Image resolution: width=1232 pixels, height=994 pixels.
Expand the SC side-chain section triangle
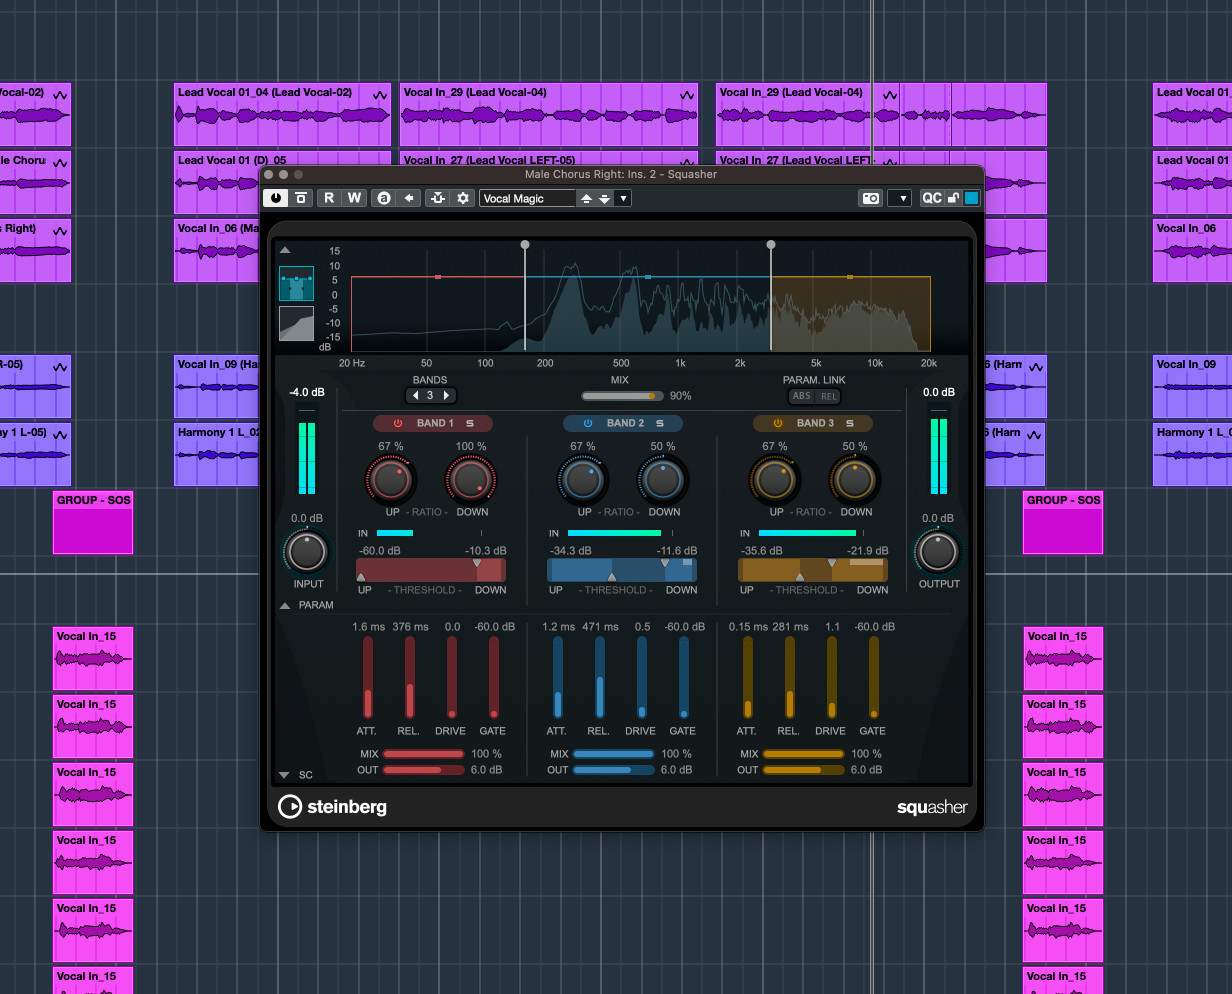[285, 775]
